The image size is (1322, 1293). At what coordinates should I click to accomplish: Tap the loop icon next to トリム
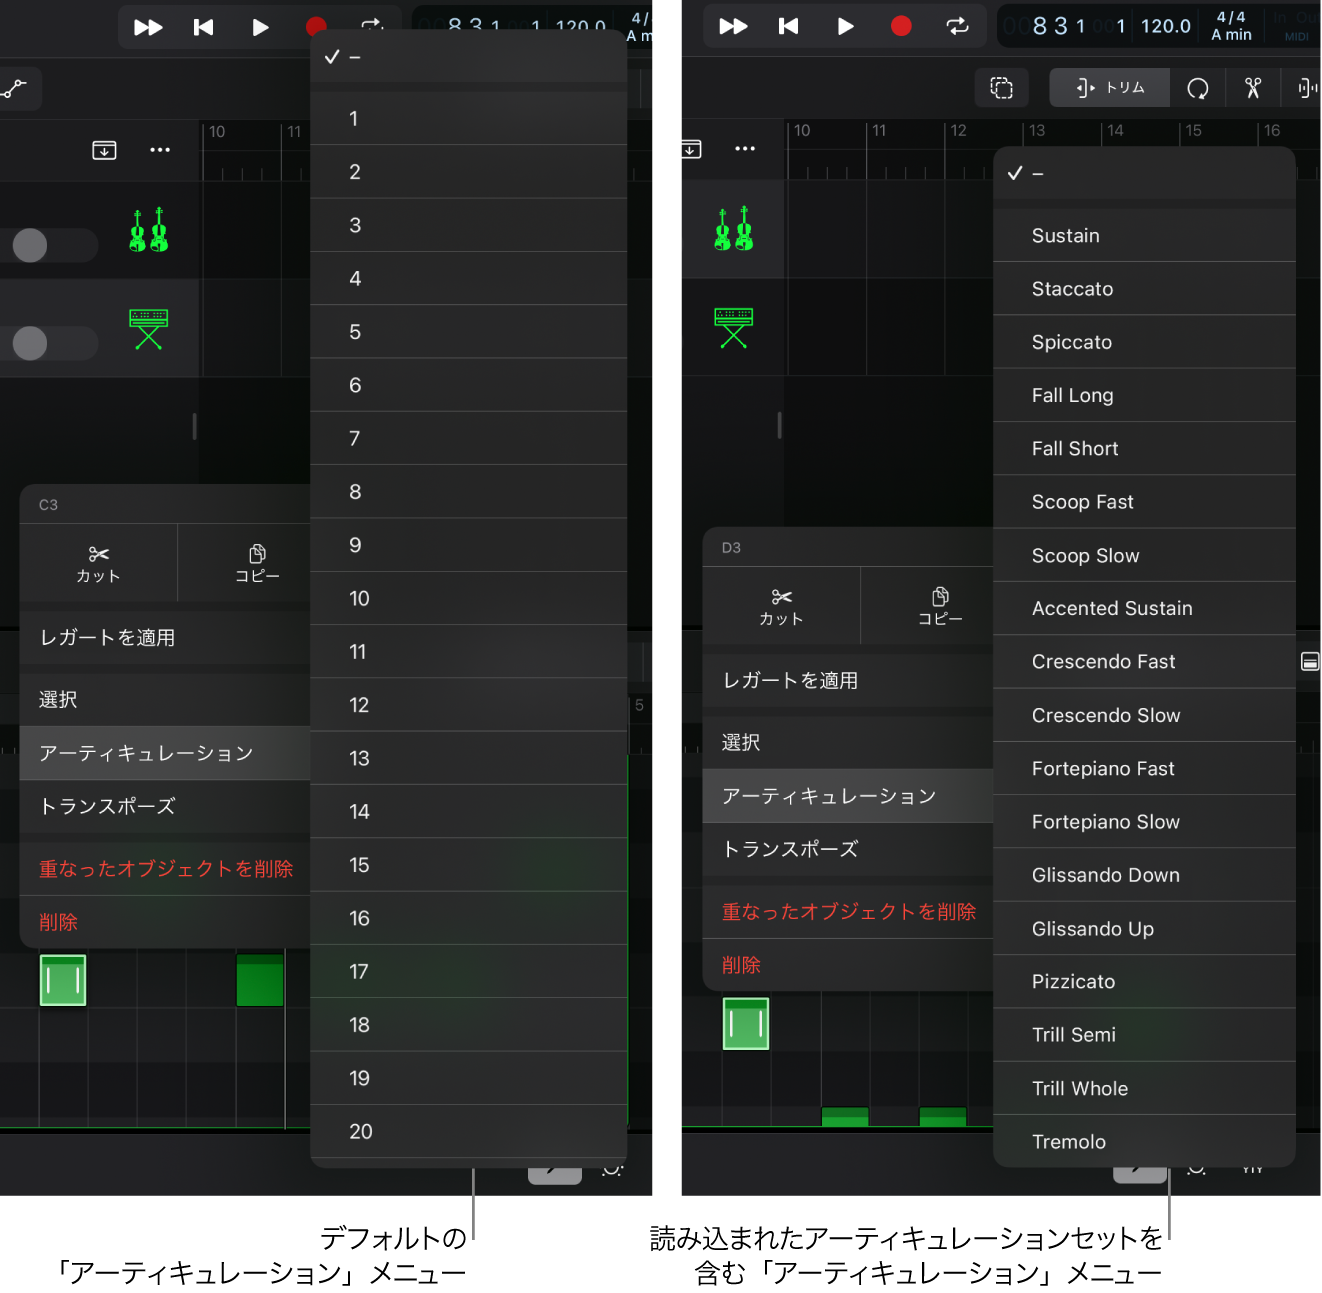tap(1199, 88)
